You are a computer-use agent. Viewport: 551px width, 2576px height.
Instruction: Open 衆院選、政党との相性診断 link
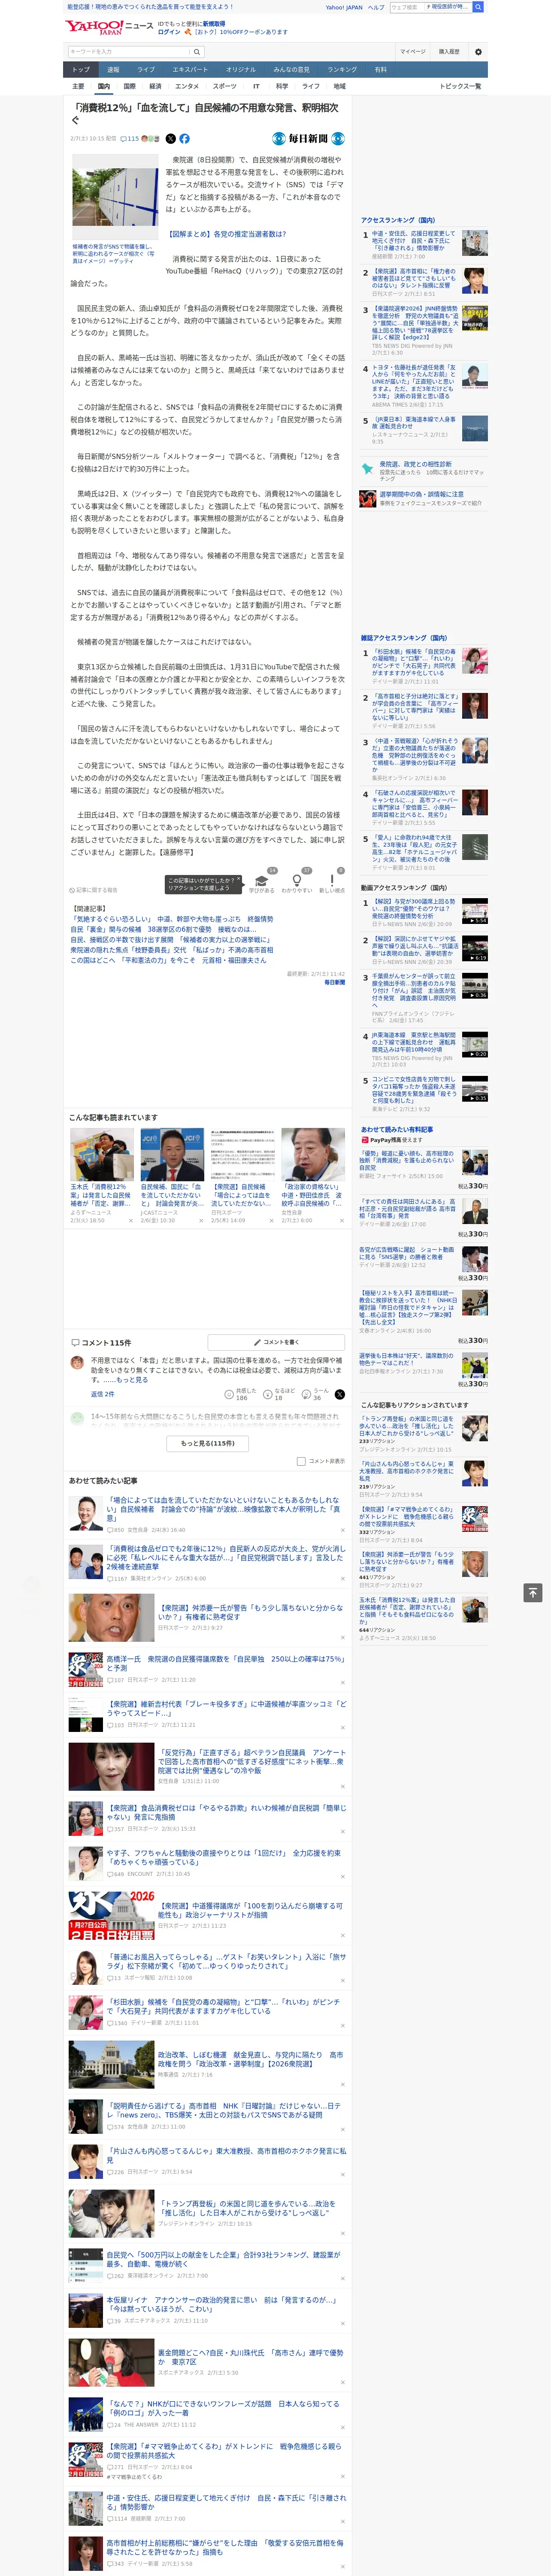(x=415, y=464)
